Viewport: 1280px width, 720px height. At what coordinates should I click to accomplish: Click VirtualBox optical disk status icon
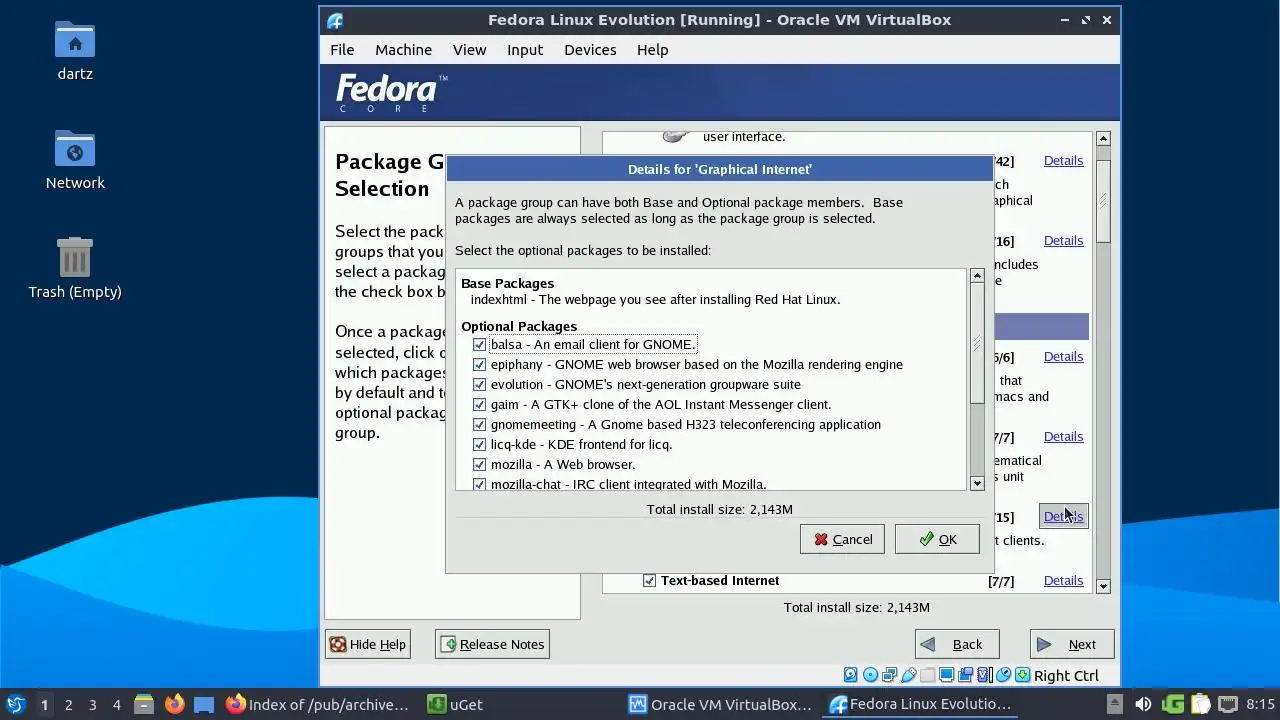870,675
